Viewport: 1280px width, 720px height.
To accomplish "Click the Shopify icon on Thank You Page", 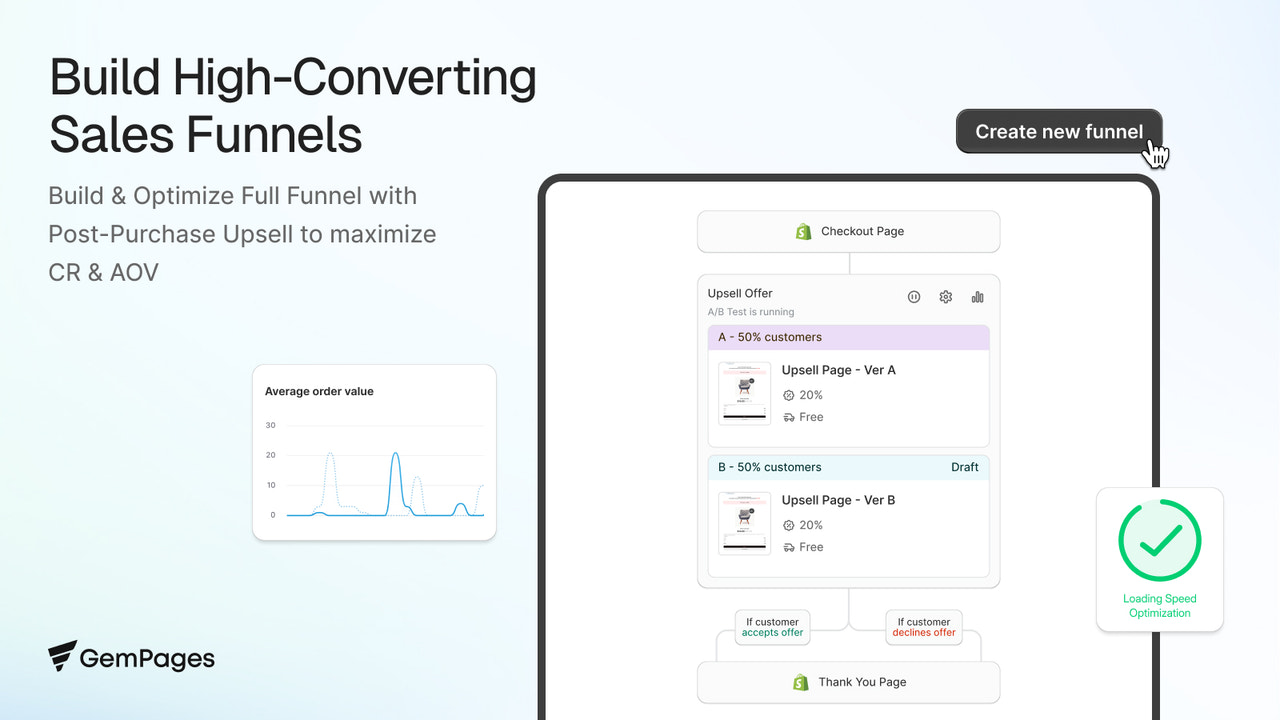I will coord(800,681).
